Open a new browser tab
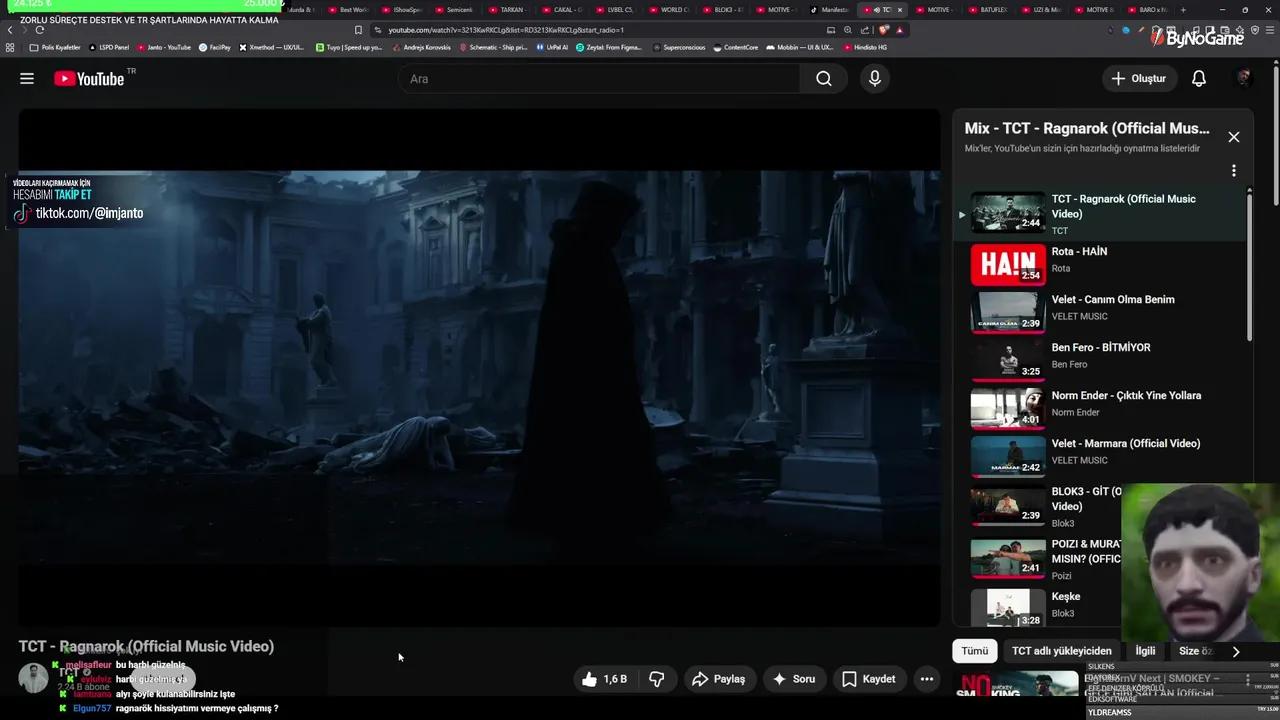This screenshot has height=720, width=1280. pyautogui.click(x=1184, y=10)
